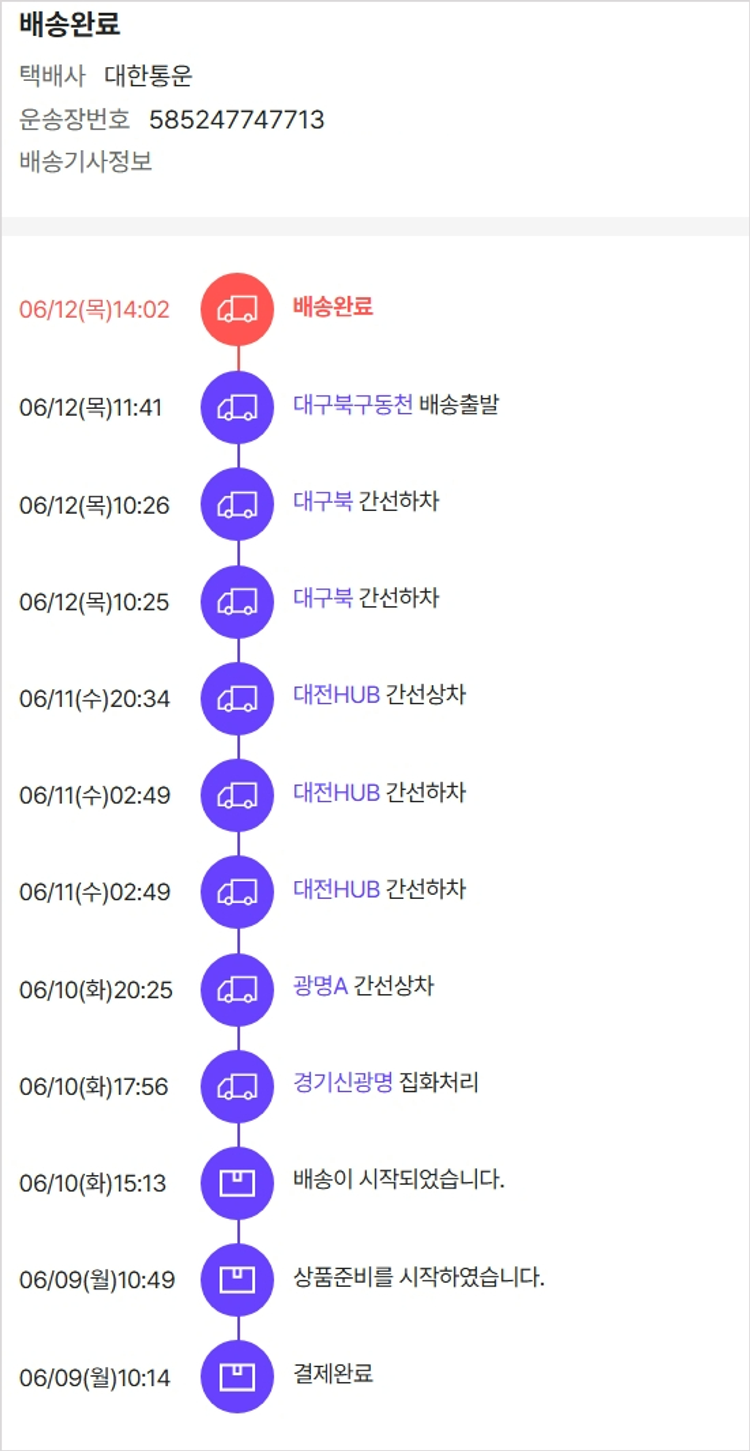Click tracking number 585247747713
The height and width of the screenshot is (1451, 750).
coord(237,121)
